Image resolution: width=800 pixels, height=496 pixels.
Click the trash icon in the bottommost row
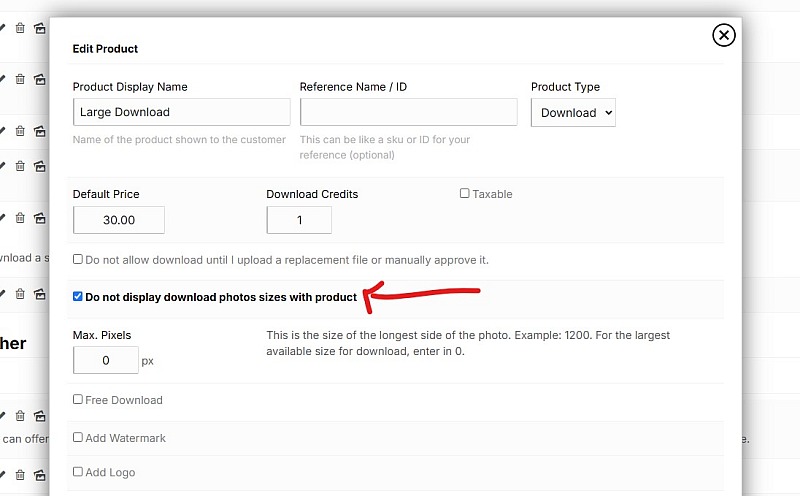[20, 475]
